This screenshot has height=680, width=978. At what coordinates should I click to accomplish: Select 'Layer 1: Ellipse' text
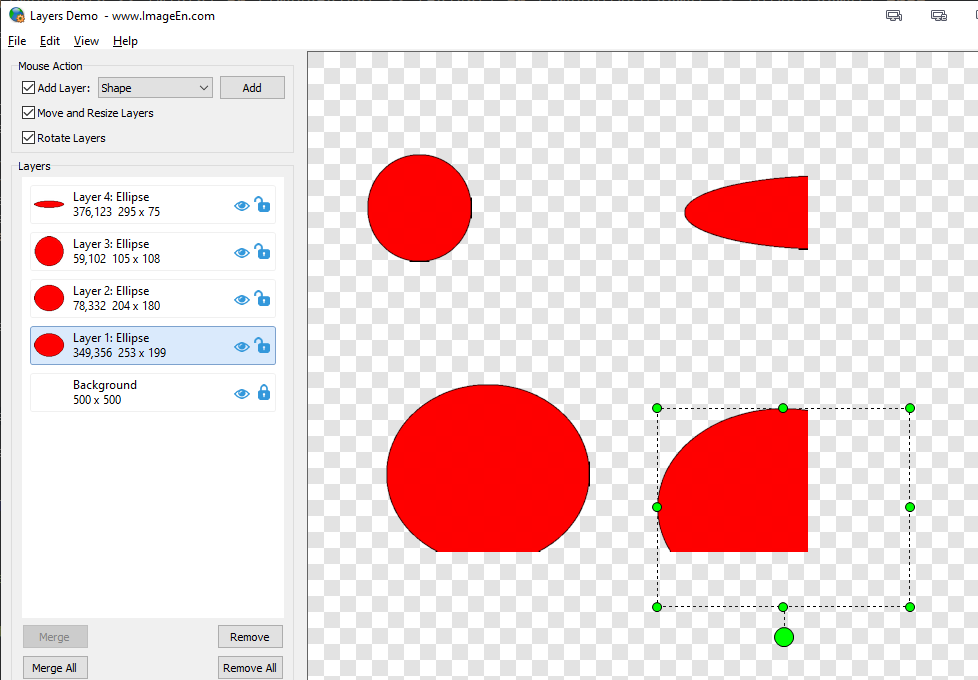111,338
